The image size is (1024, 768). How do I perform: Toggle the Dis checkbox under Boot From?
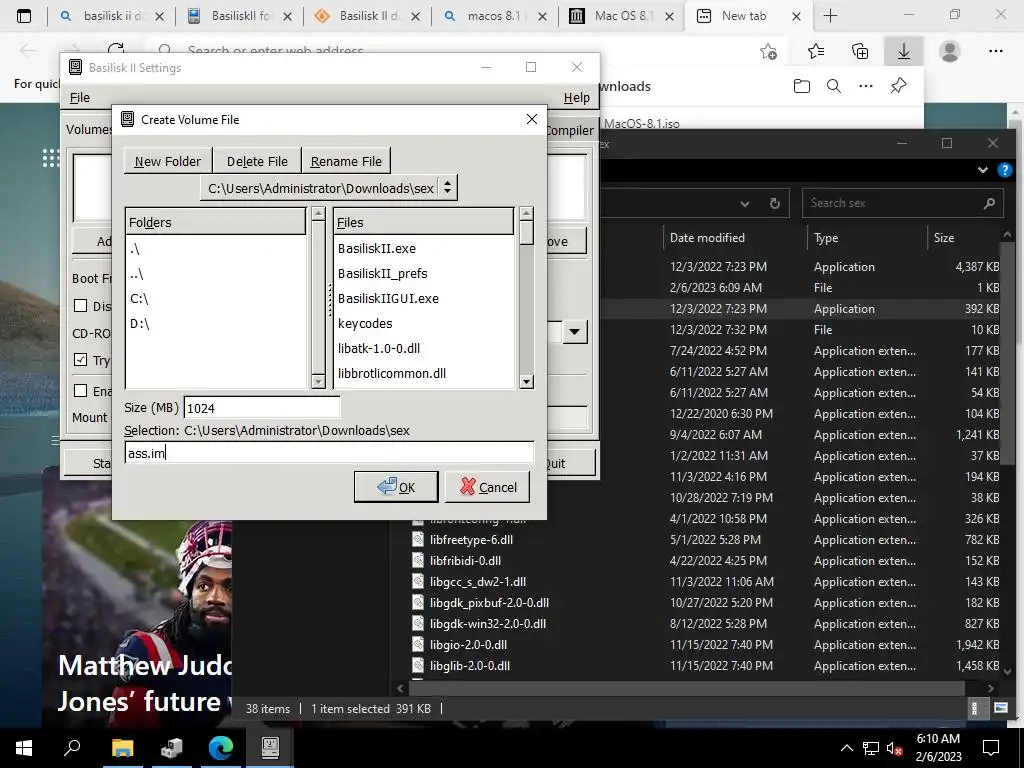pos(80,306)
